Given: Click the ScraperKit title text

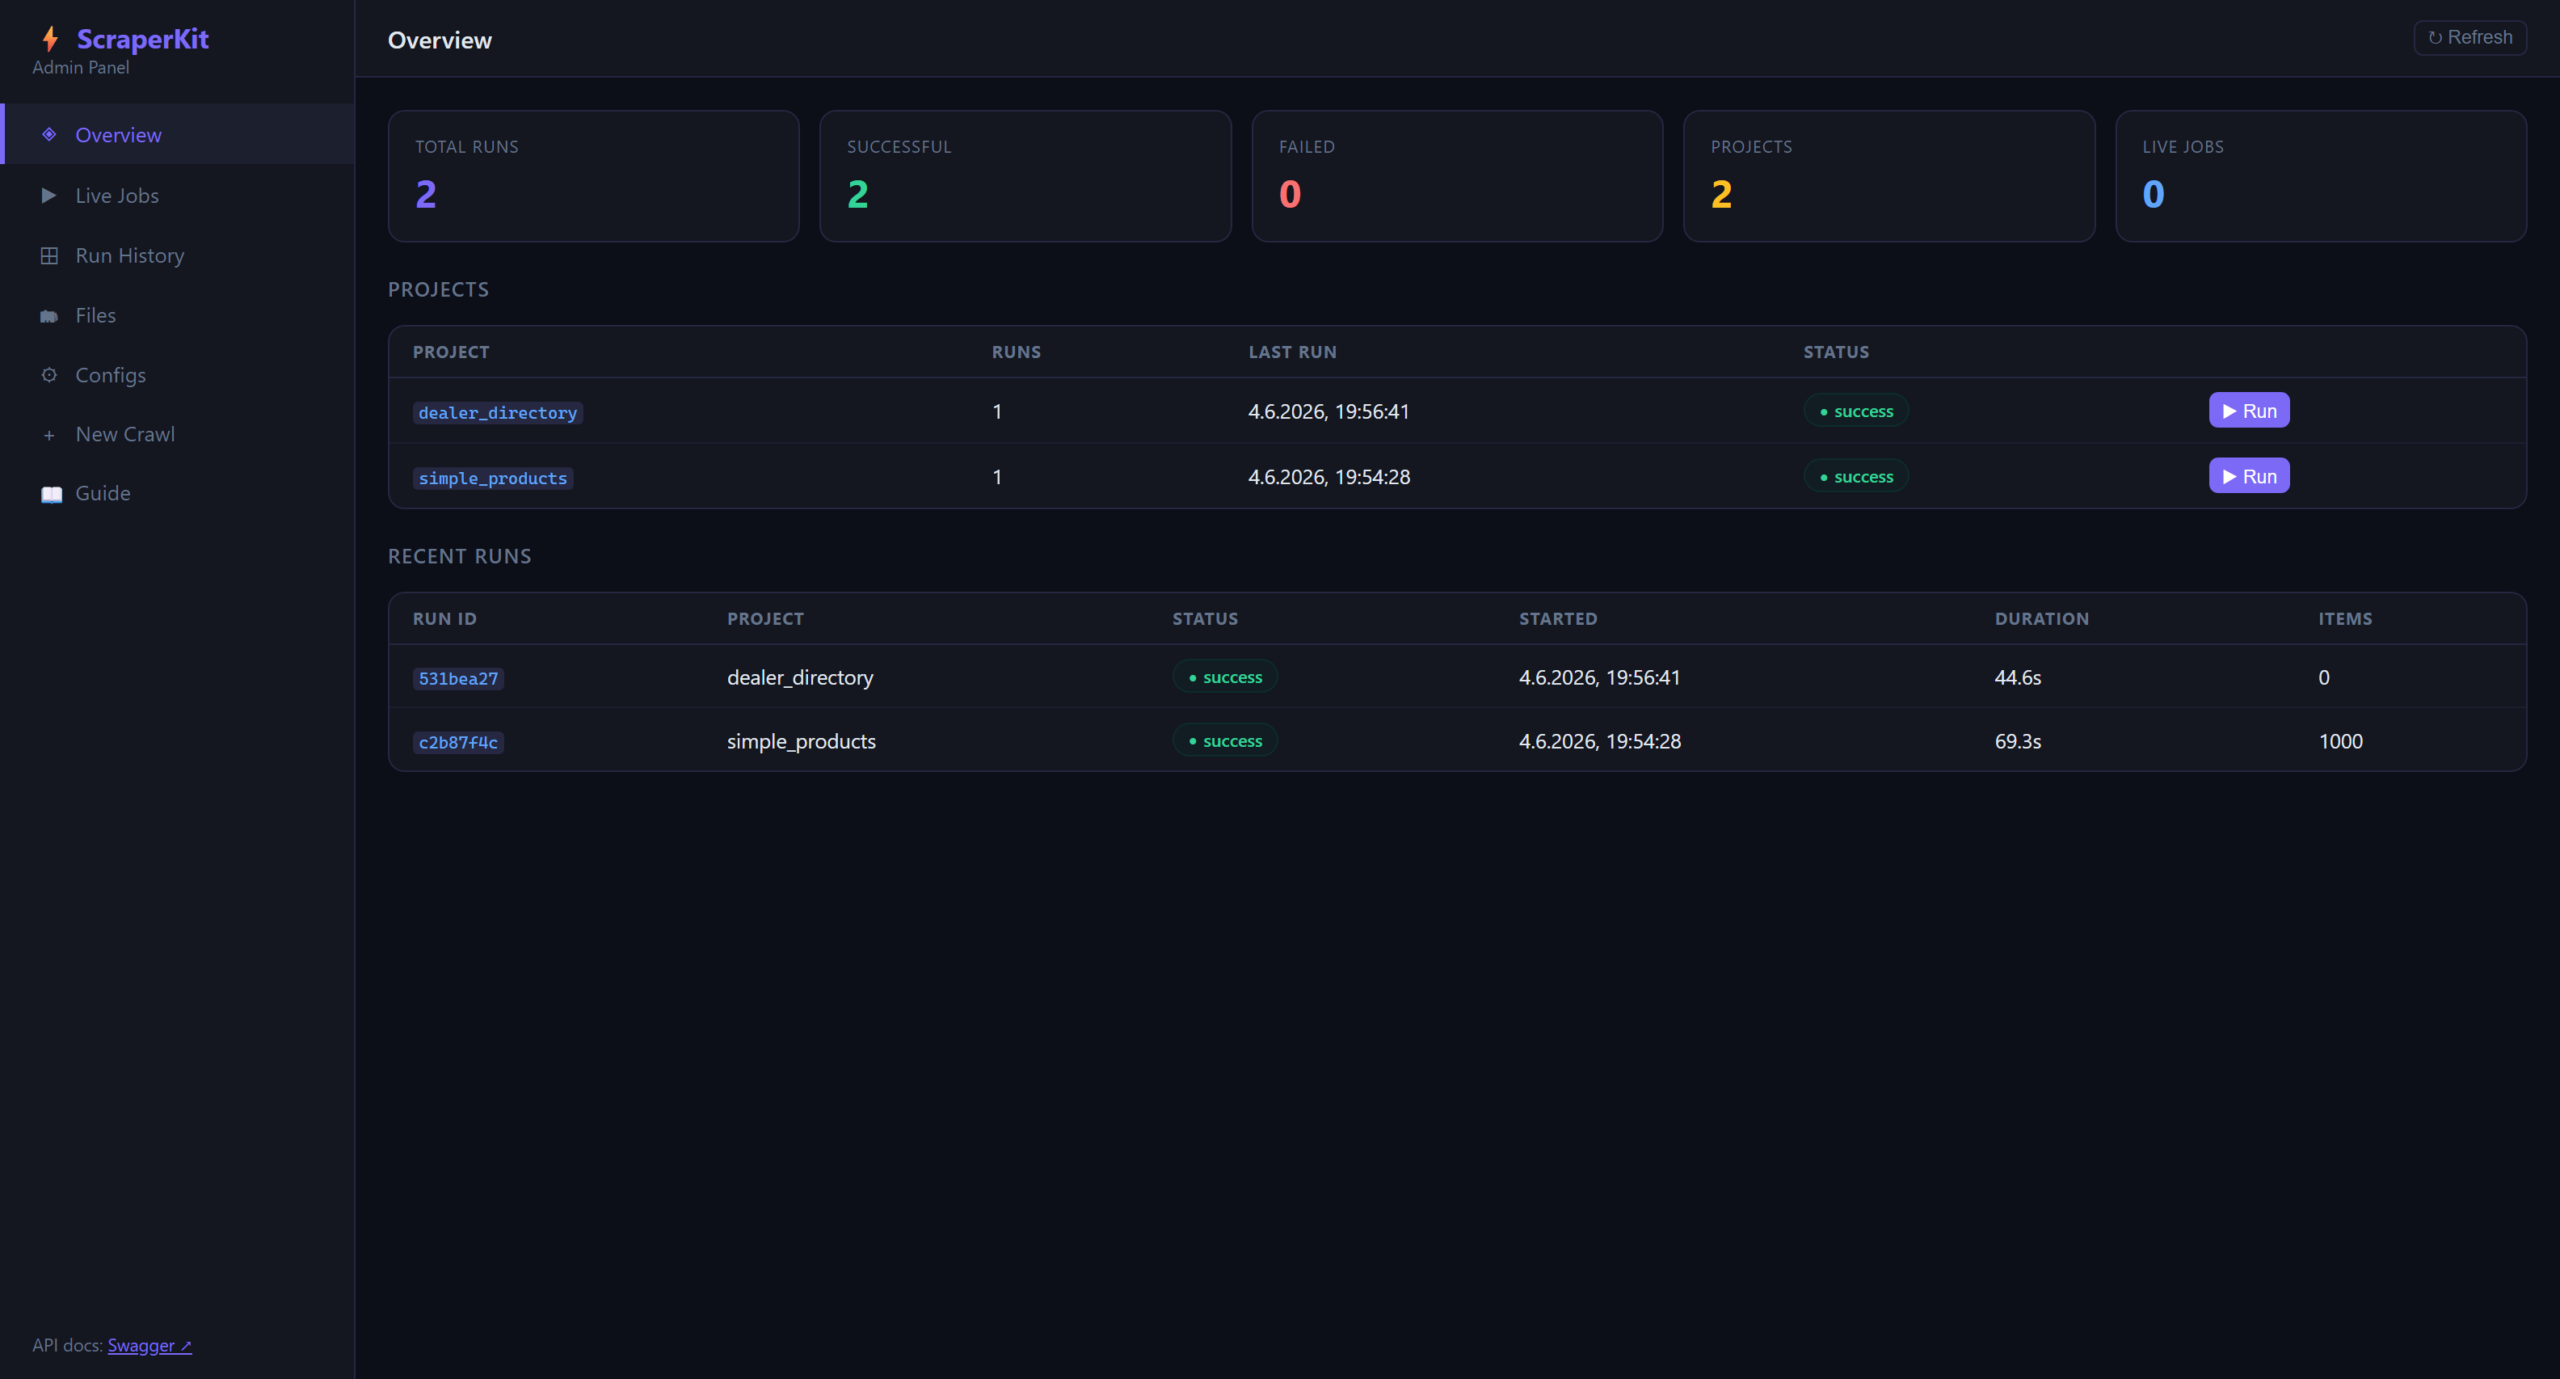Looking at the screenshot, I should (x=143, y=39).
